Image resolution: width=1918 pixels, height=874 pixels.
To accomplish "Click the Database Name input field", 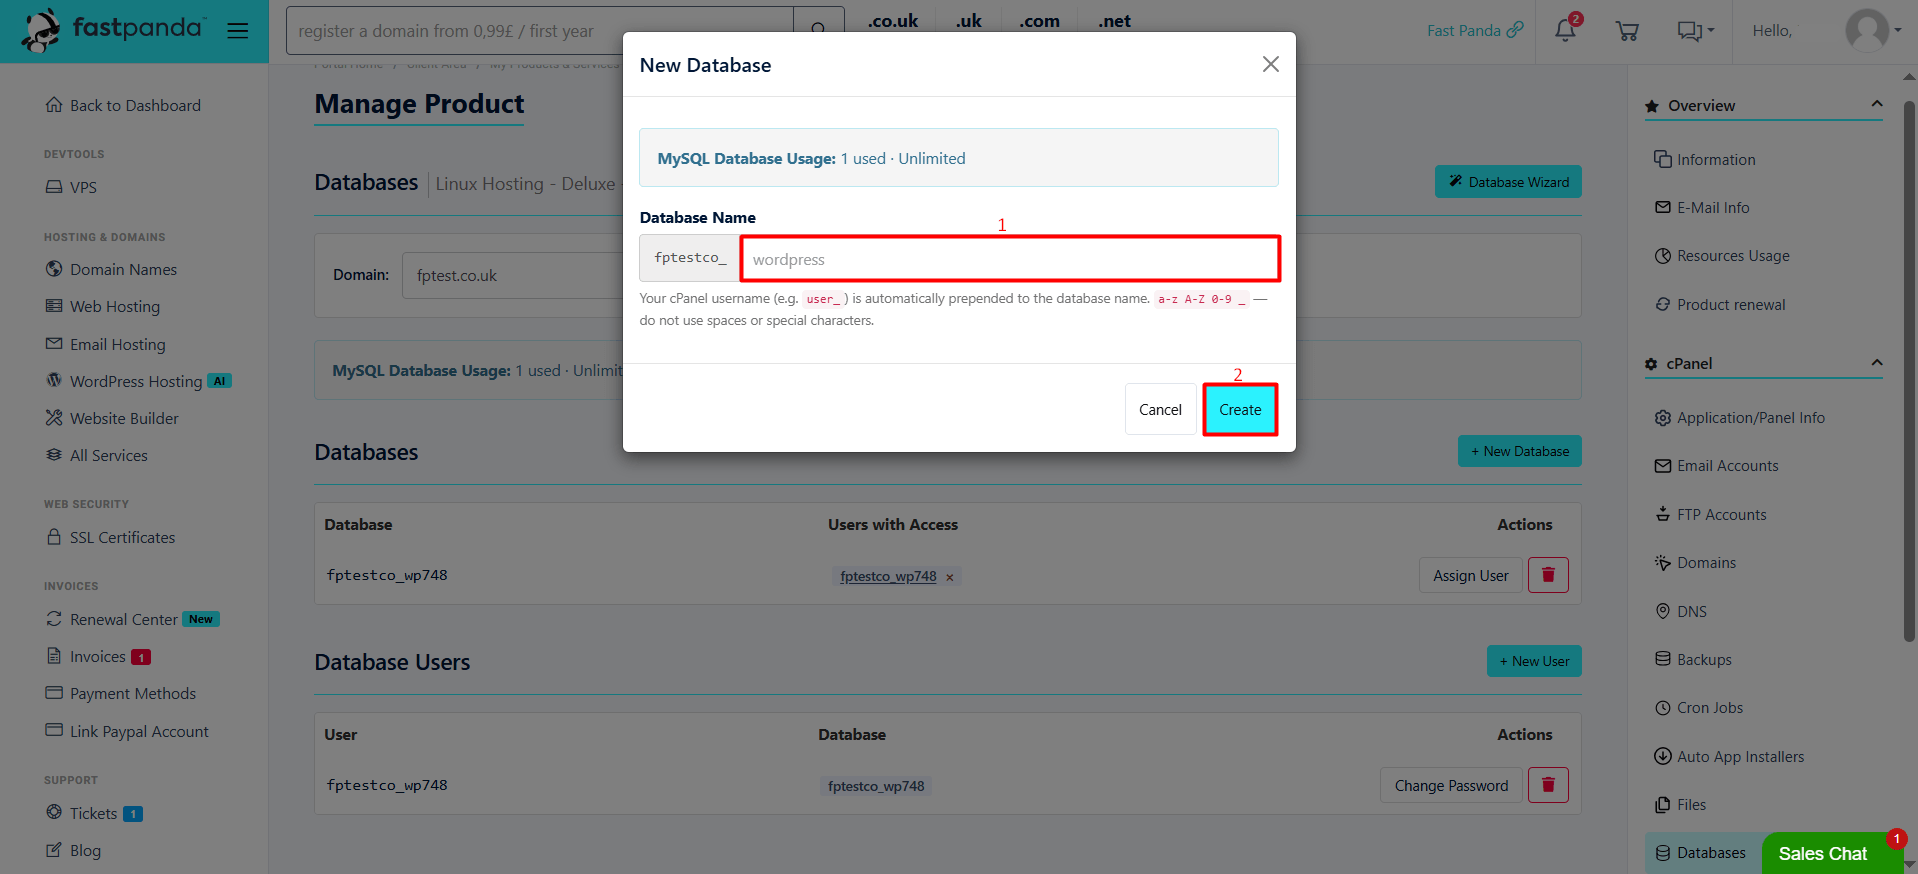I will (x=1010, y=259).
